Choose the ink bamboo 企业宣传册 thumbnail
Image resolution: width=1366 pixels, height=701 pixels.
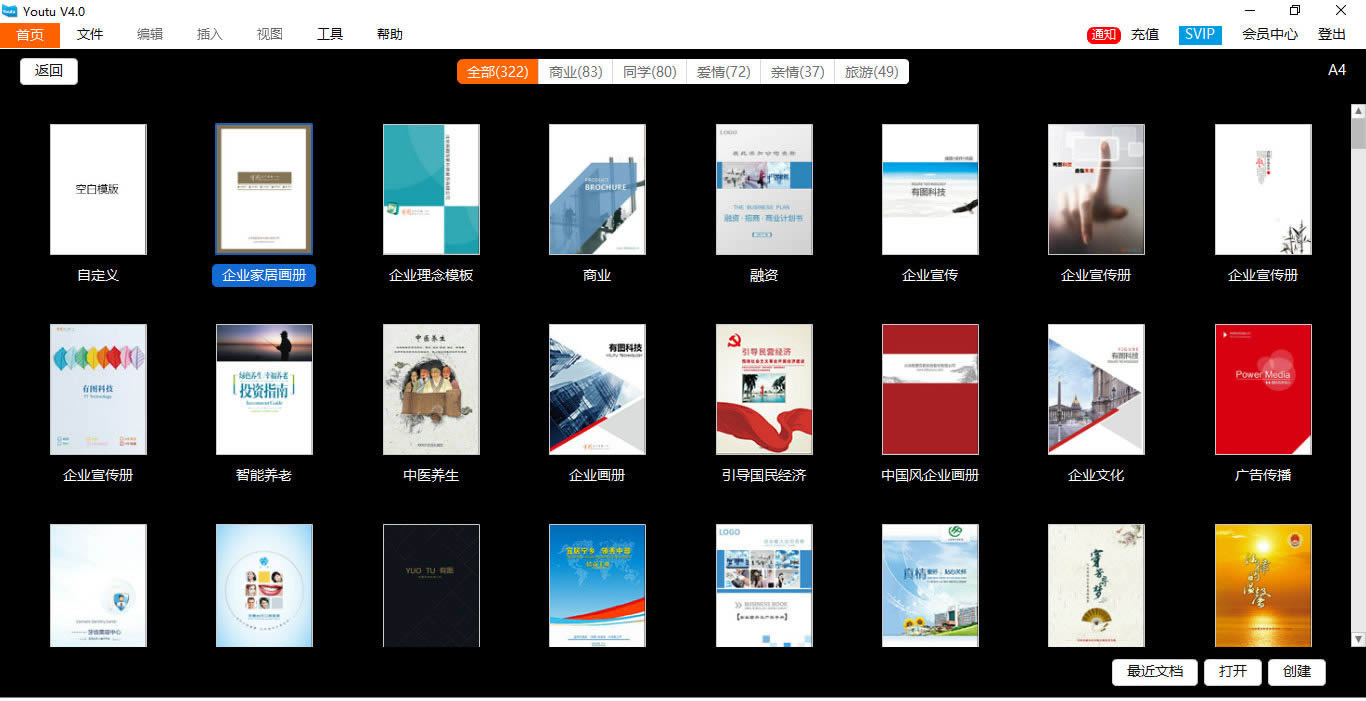(1263, 189)
